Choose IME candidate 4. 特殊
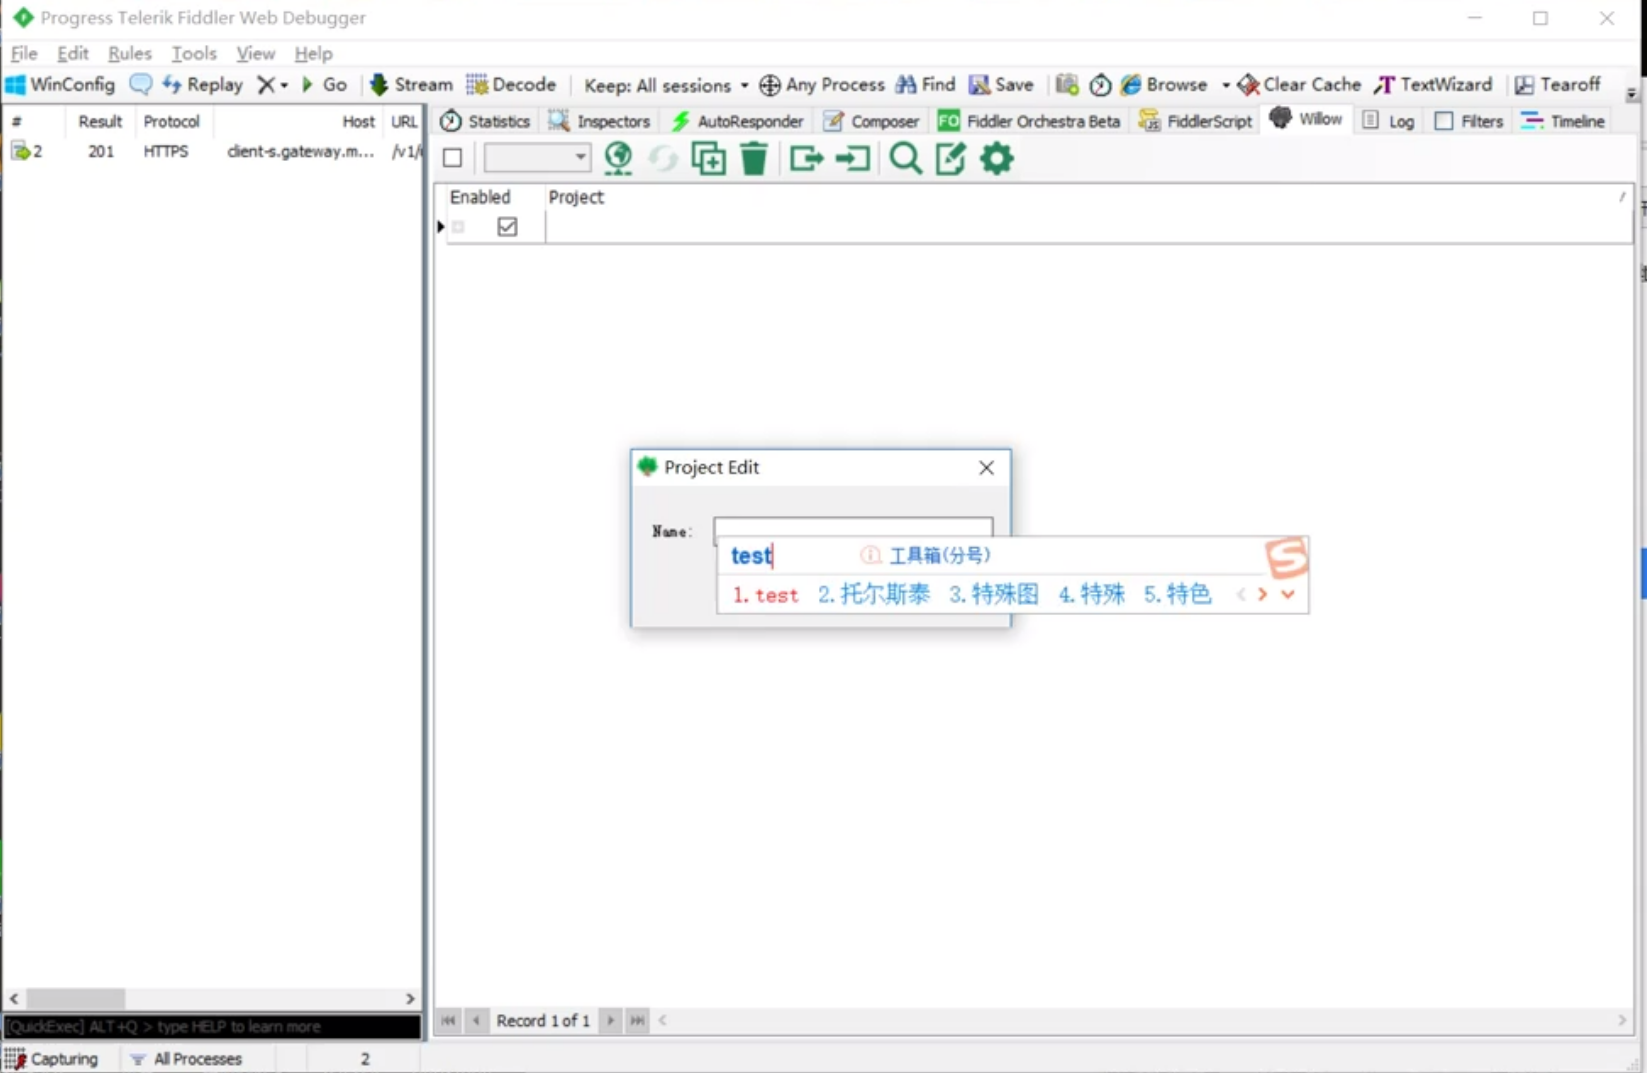The image size is (1647, 1073). point(1092,595)
